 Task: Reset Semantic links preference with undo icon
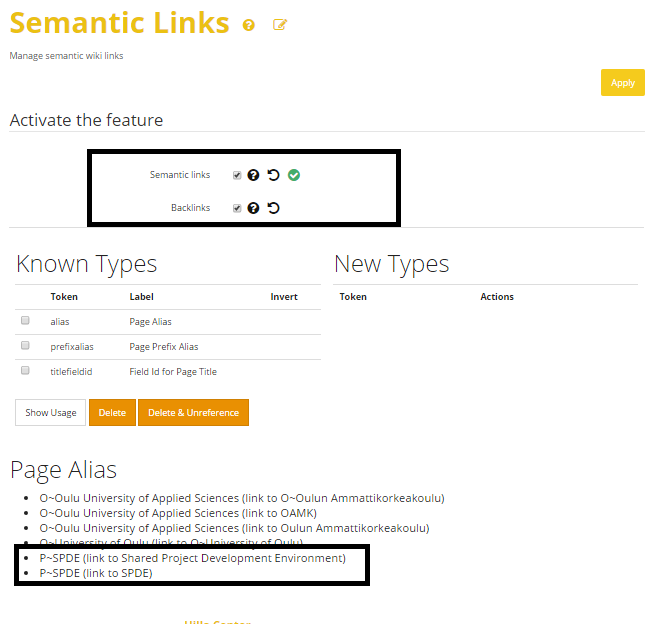pyautogui.click(x=274, y=175)
